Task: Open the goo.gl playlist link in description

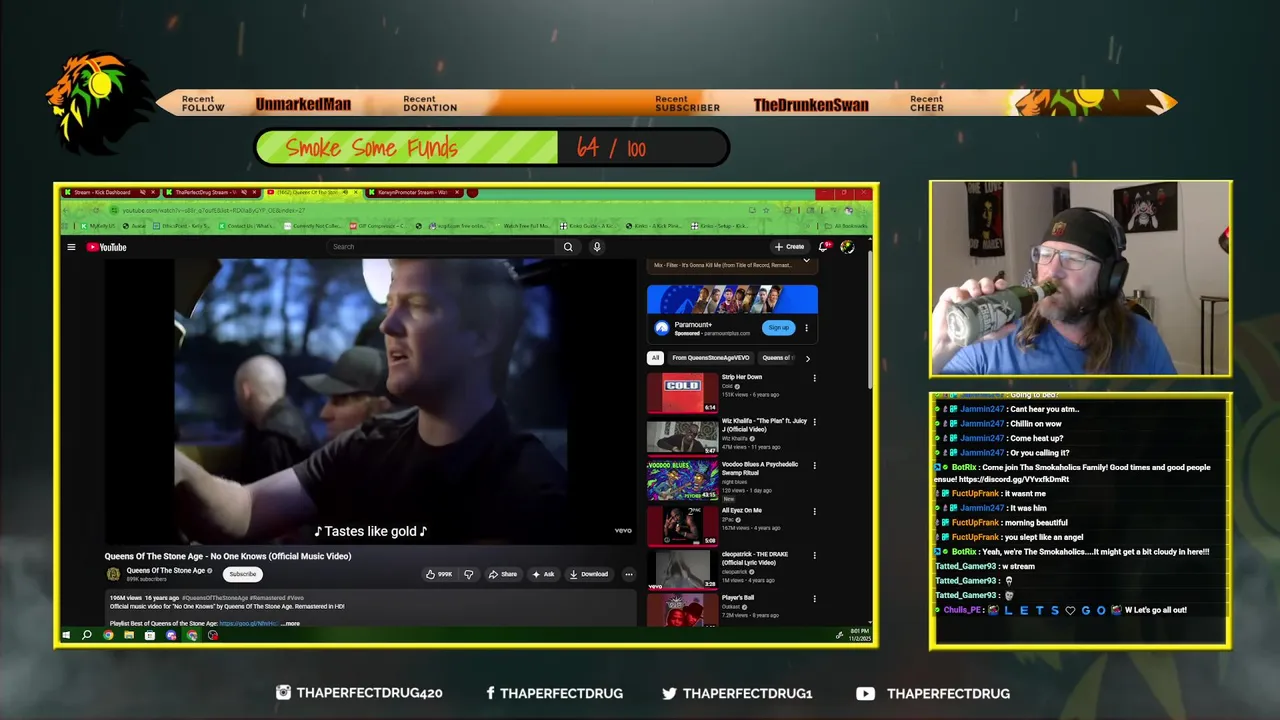Action: click(x=248, y=623)
